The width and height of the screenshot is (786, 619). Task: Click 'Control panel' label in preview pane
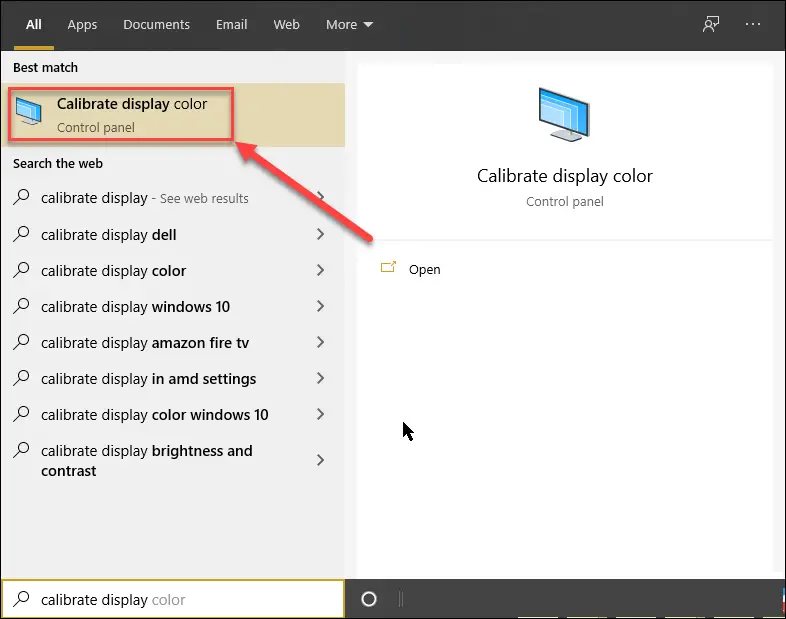point(564,201)
